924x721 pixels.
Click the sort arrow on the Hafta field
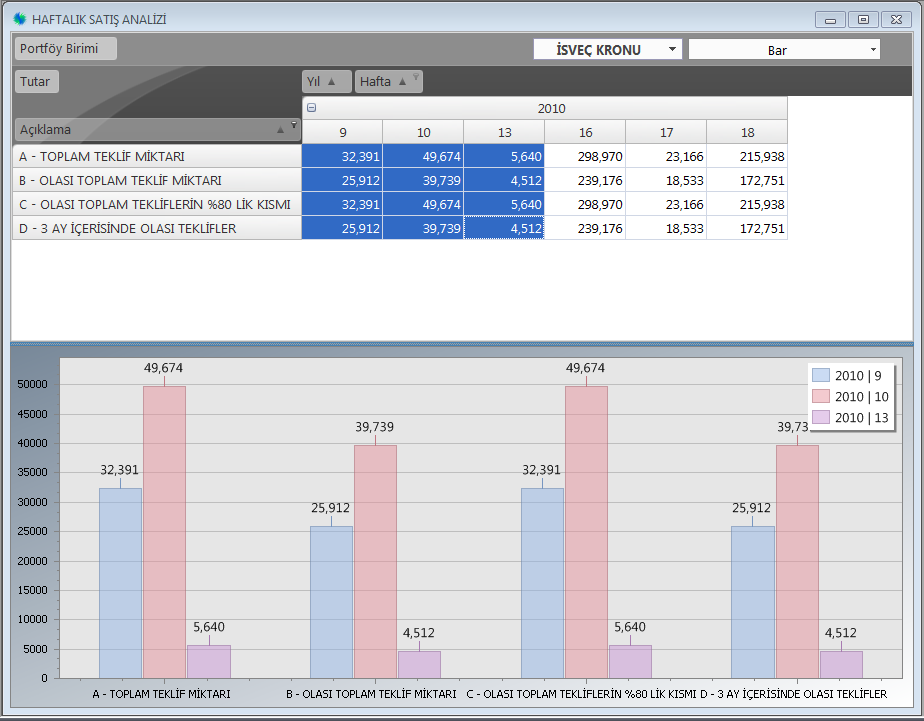[402, 82]
